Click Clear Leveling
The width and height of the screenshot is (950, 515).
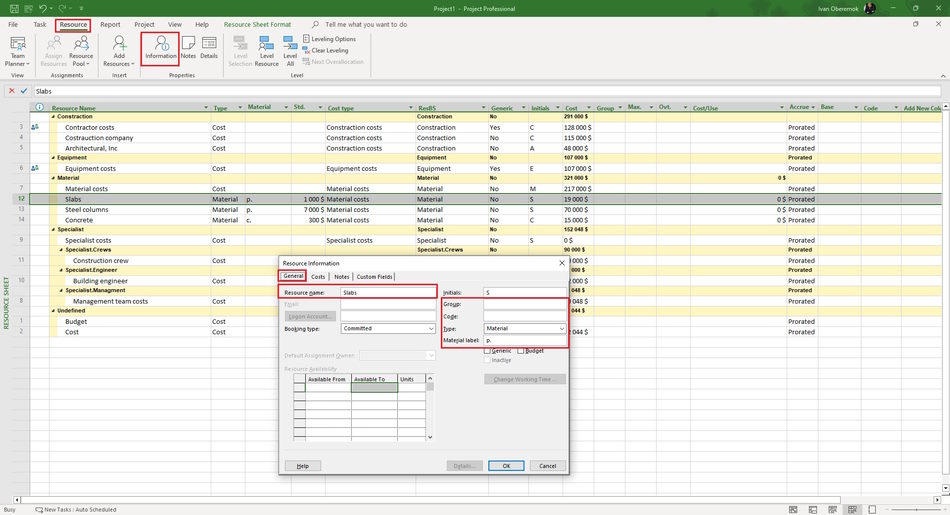325,50
